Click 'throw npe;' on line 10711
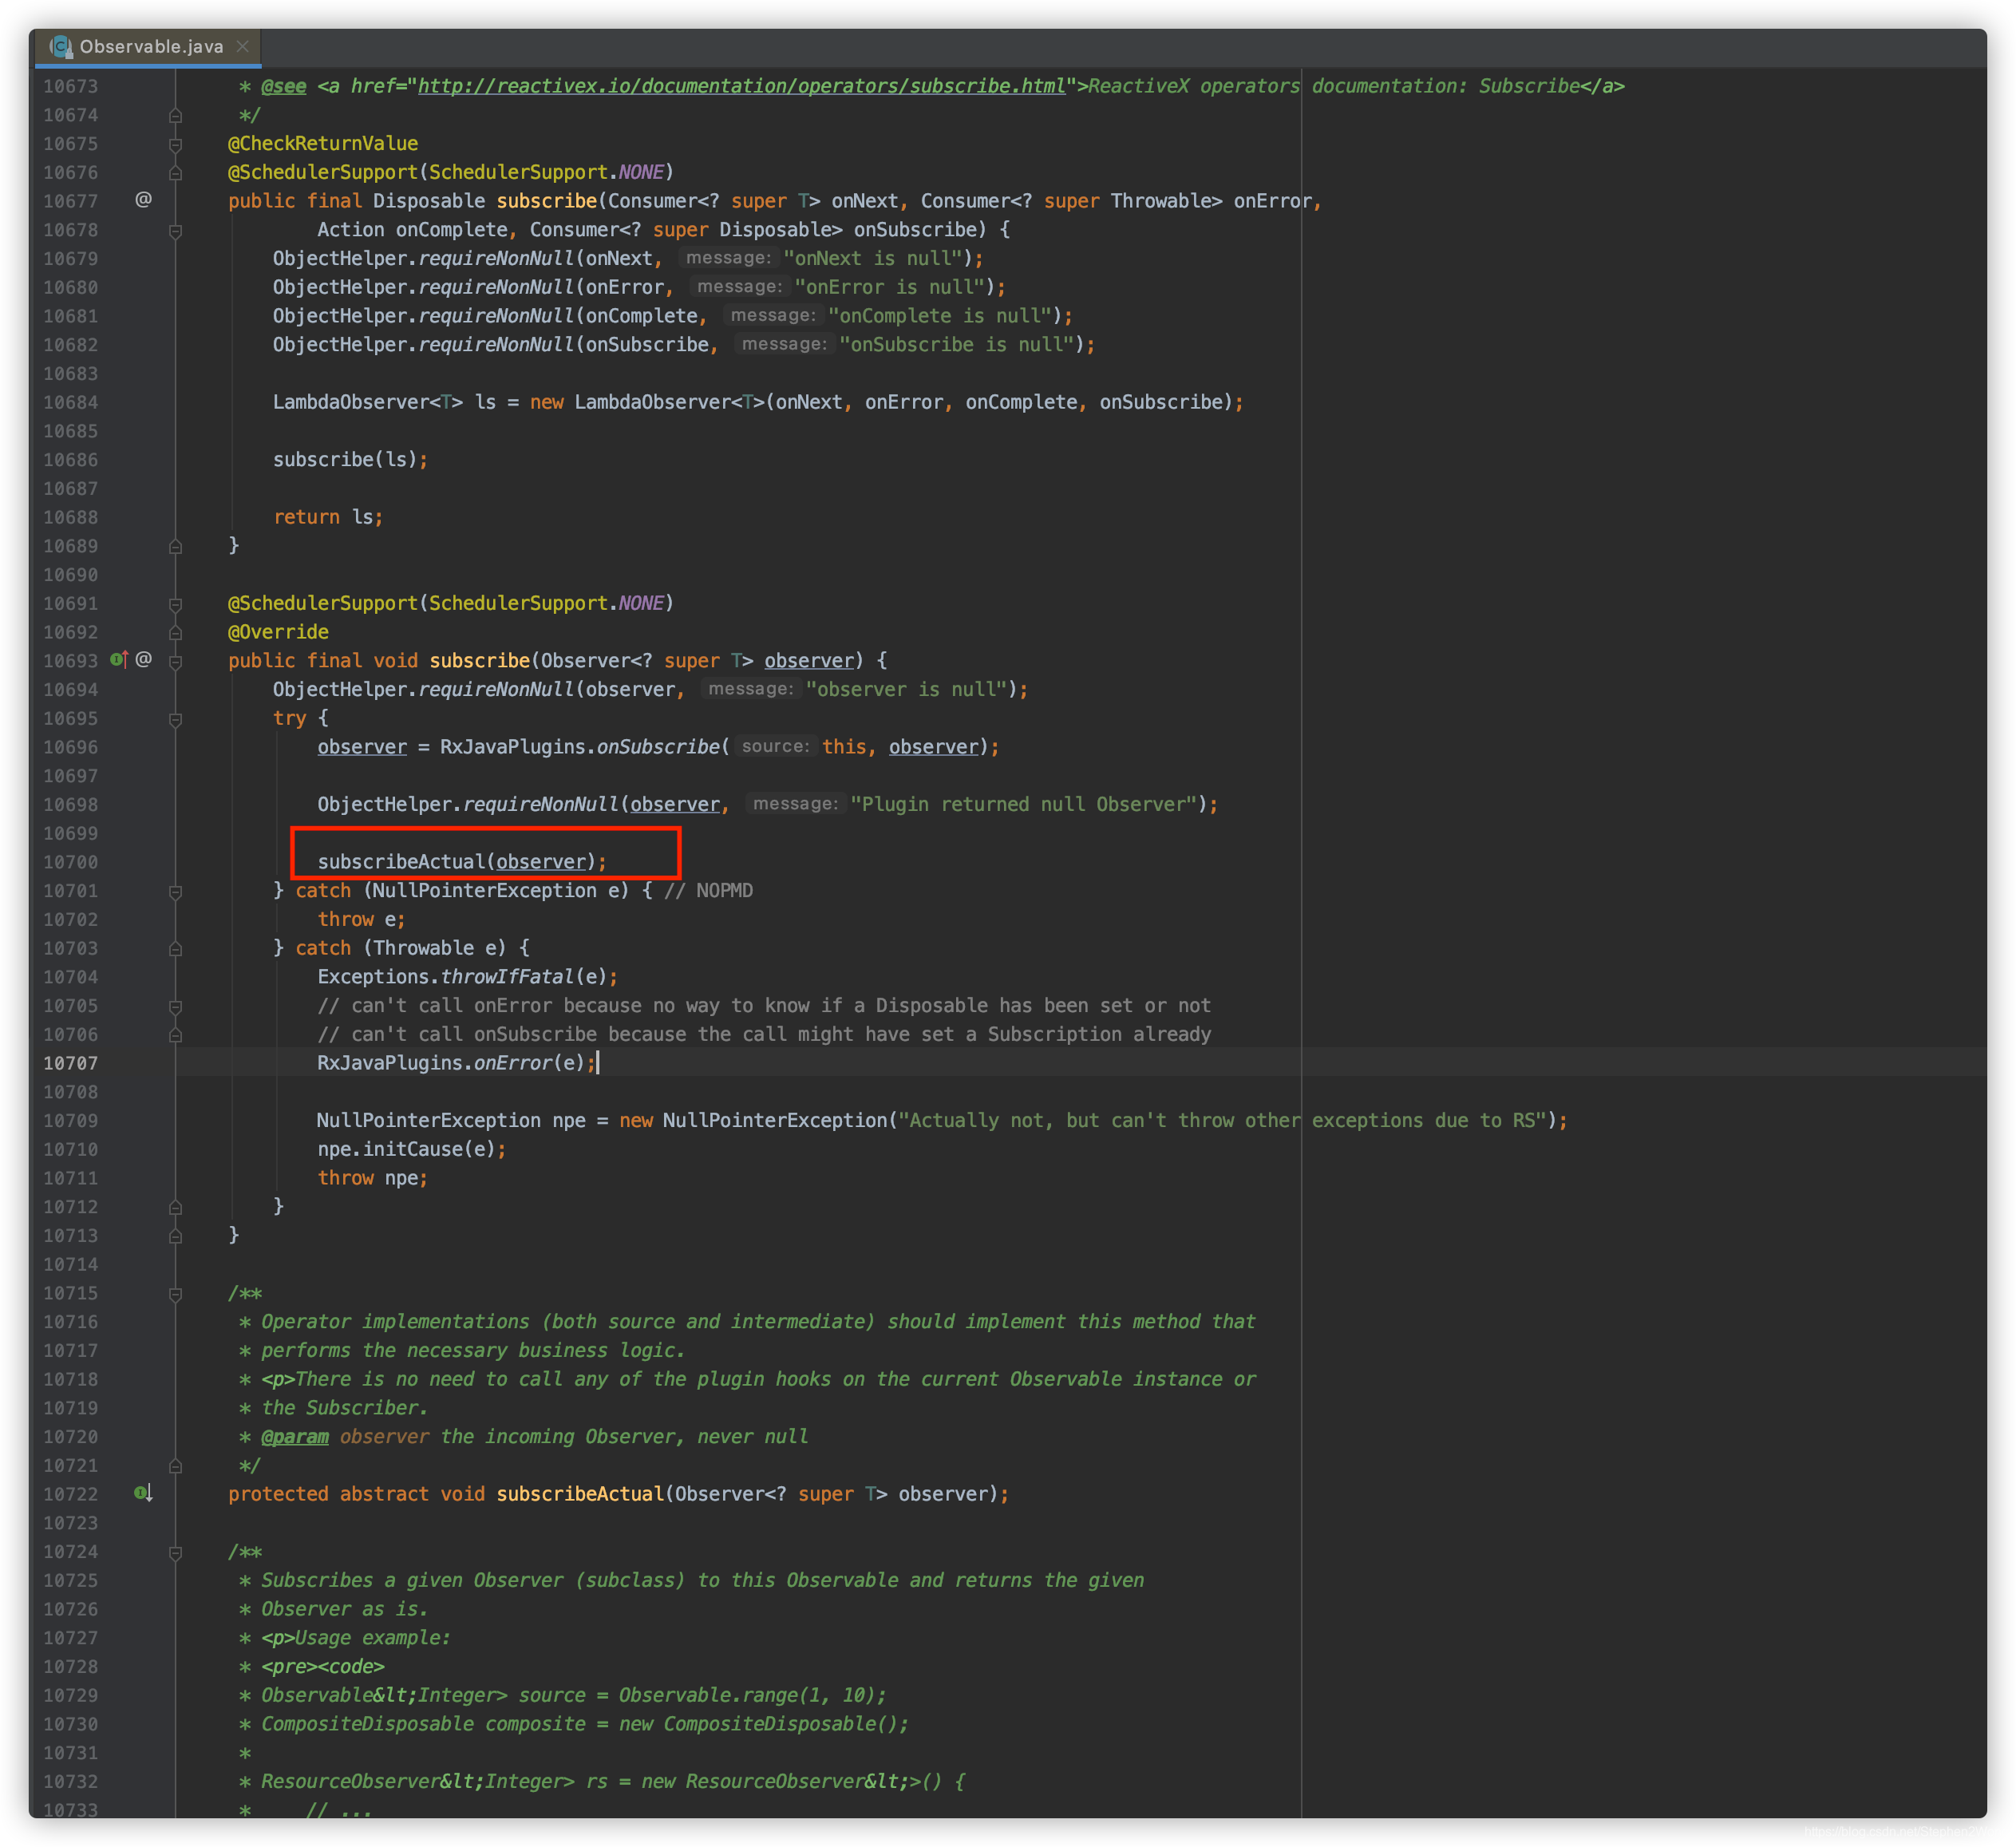Image resolution: width=2016 pixels, height=1847 pixels. pyautogui.click(x=372, y=1178)
